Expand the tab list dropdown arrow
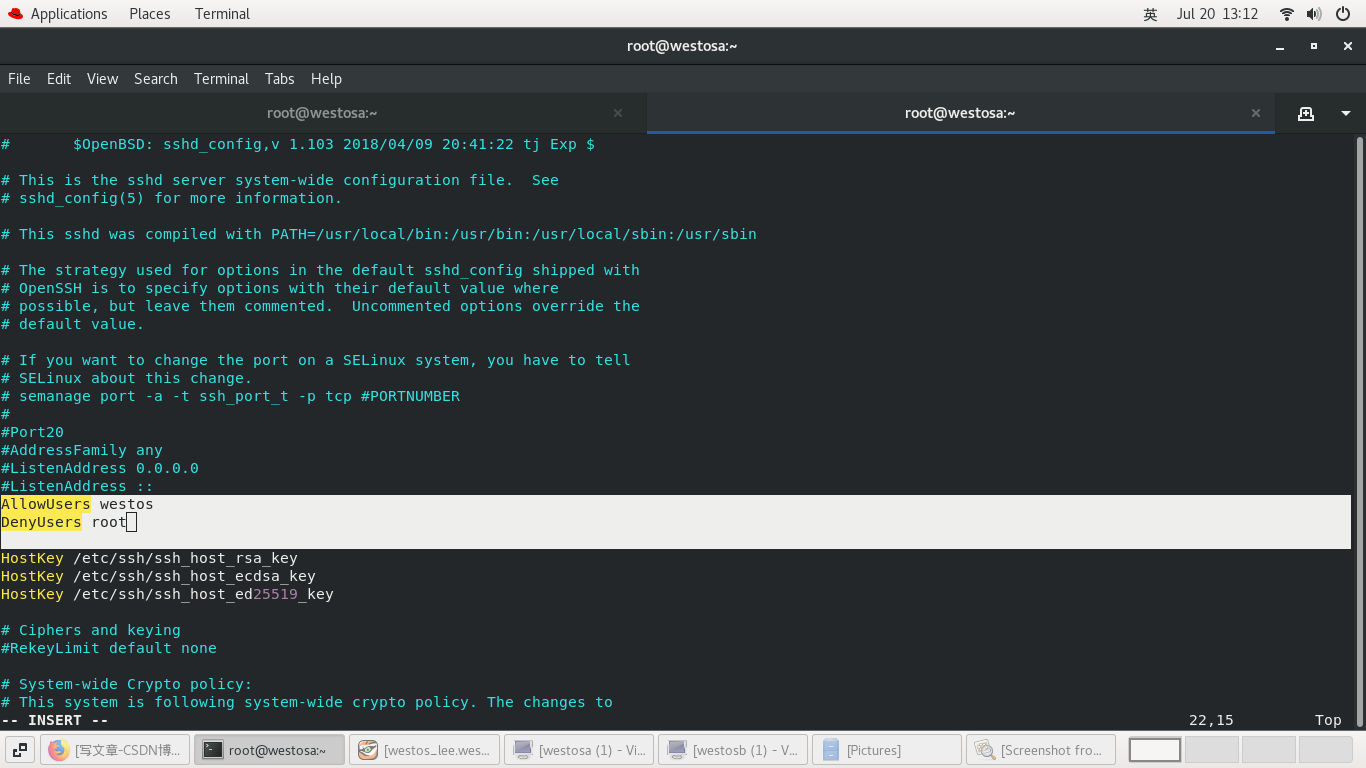Image resolution: width=1366 pixels, height=768 pixels. click(1346, 113)
